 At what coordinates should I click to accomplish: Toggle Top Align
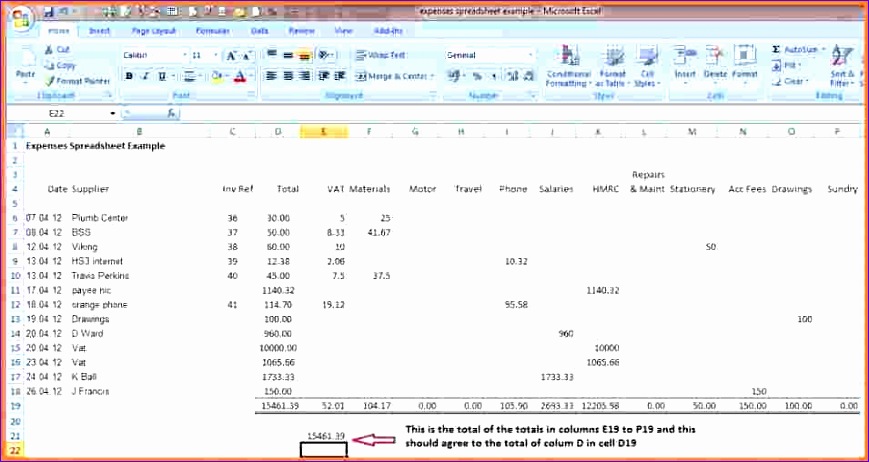click(x=272, y=55)
